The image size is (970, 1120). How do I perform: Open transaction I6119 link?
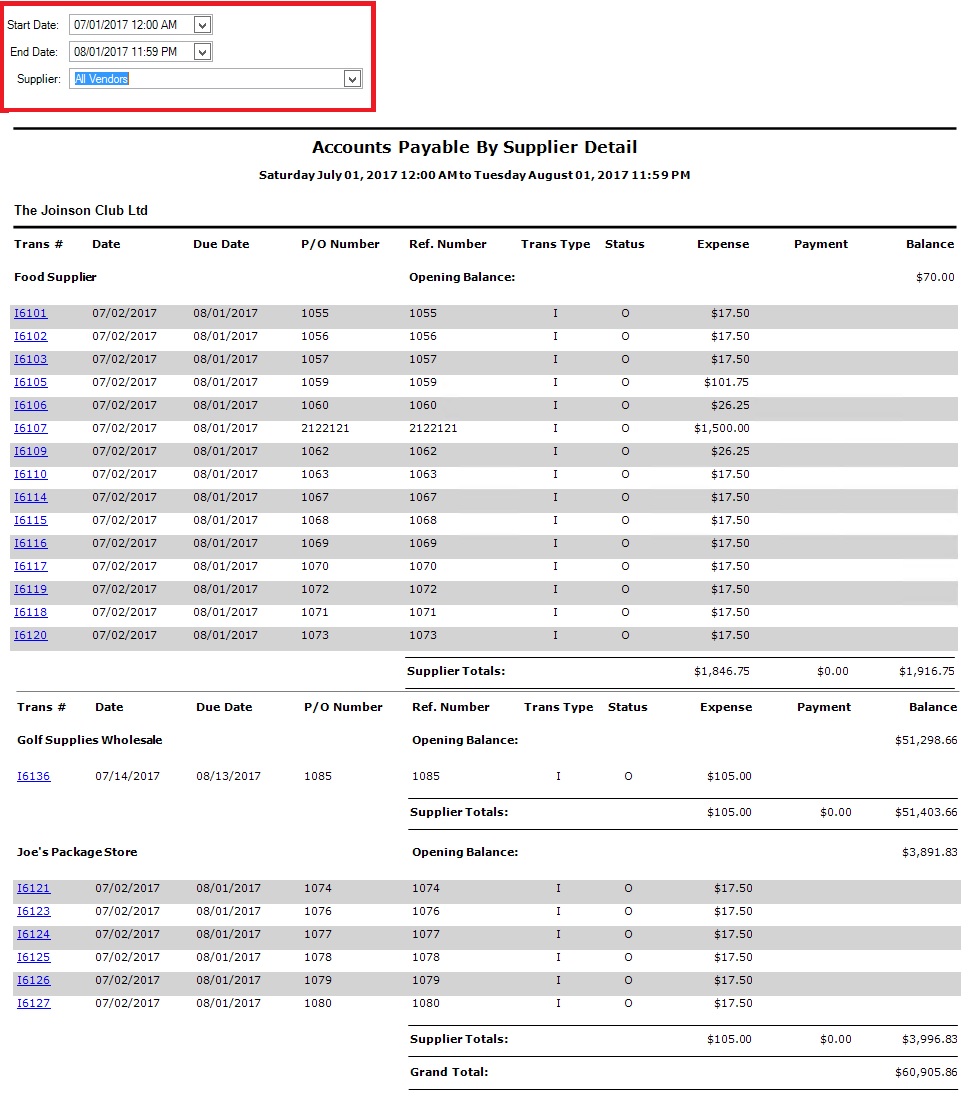click(30, 590)
